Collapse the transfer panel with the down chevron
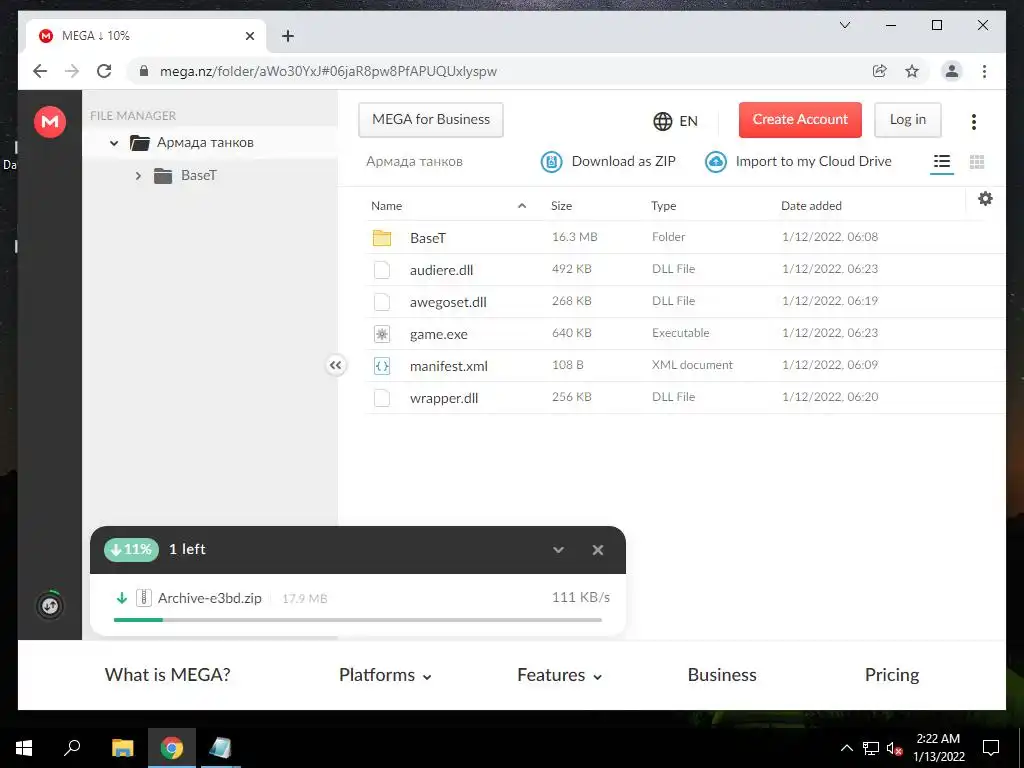 pos(558,550)
